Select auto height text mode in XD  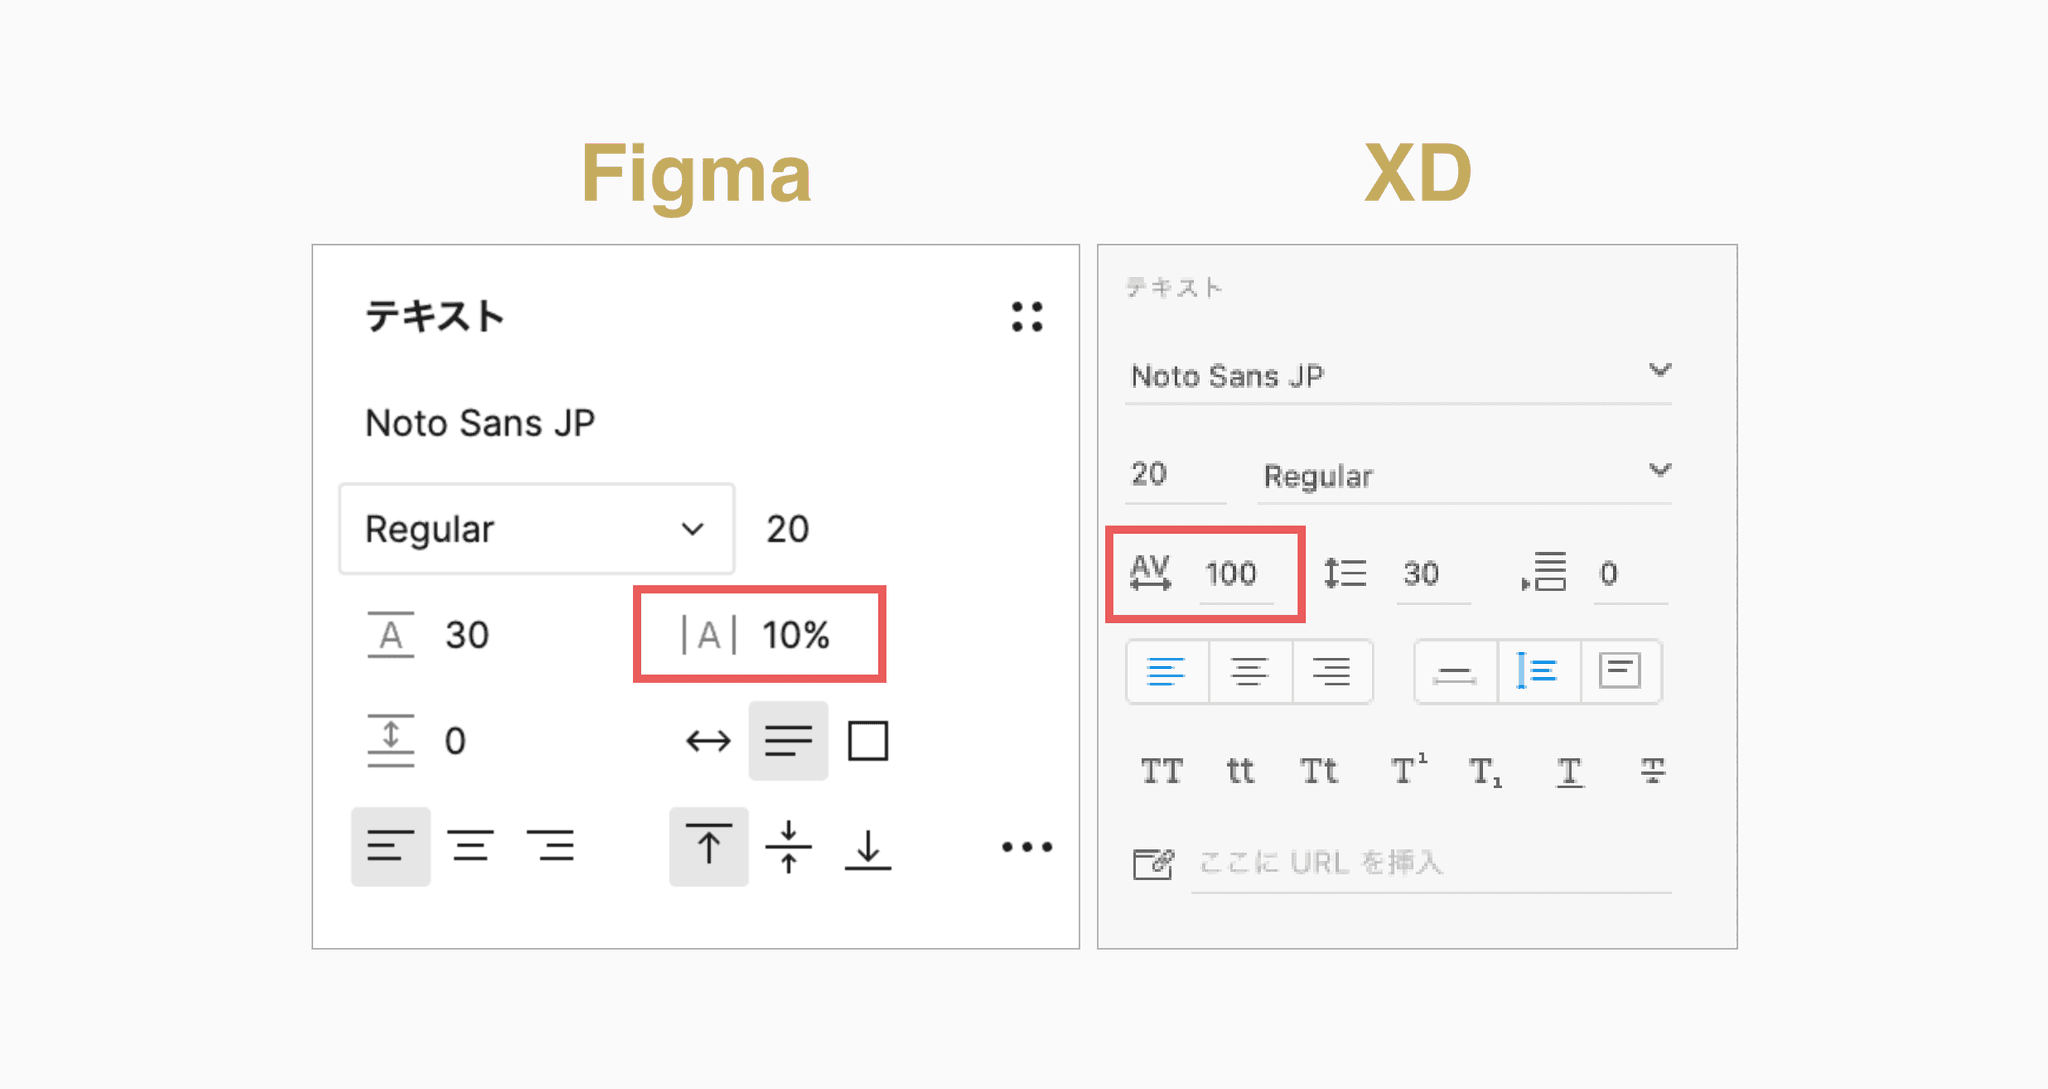[x=1538, y=671]
